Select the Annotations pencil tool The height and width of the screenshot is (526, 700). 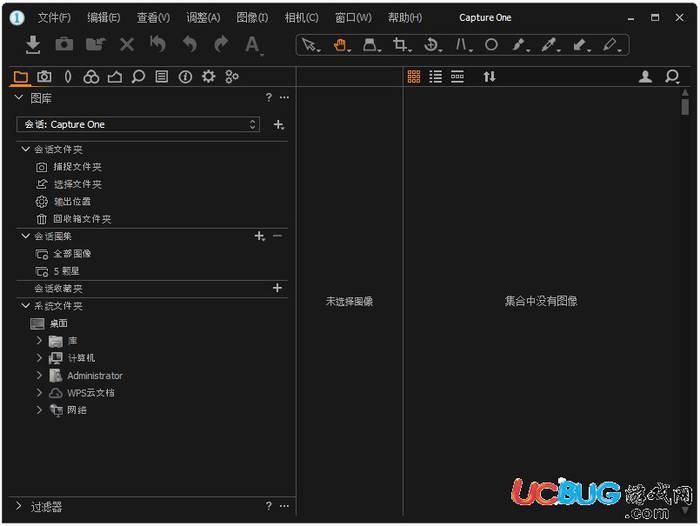tap(611, 45)
